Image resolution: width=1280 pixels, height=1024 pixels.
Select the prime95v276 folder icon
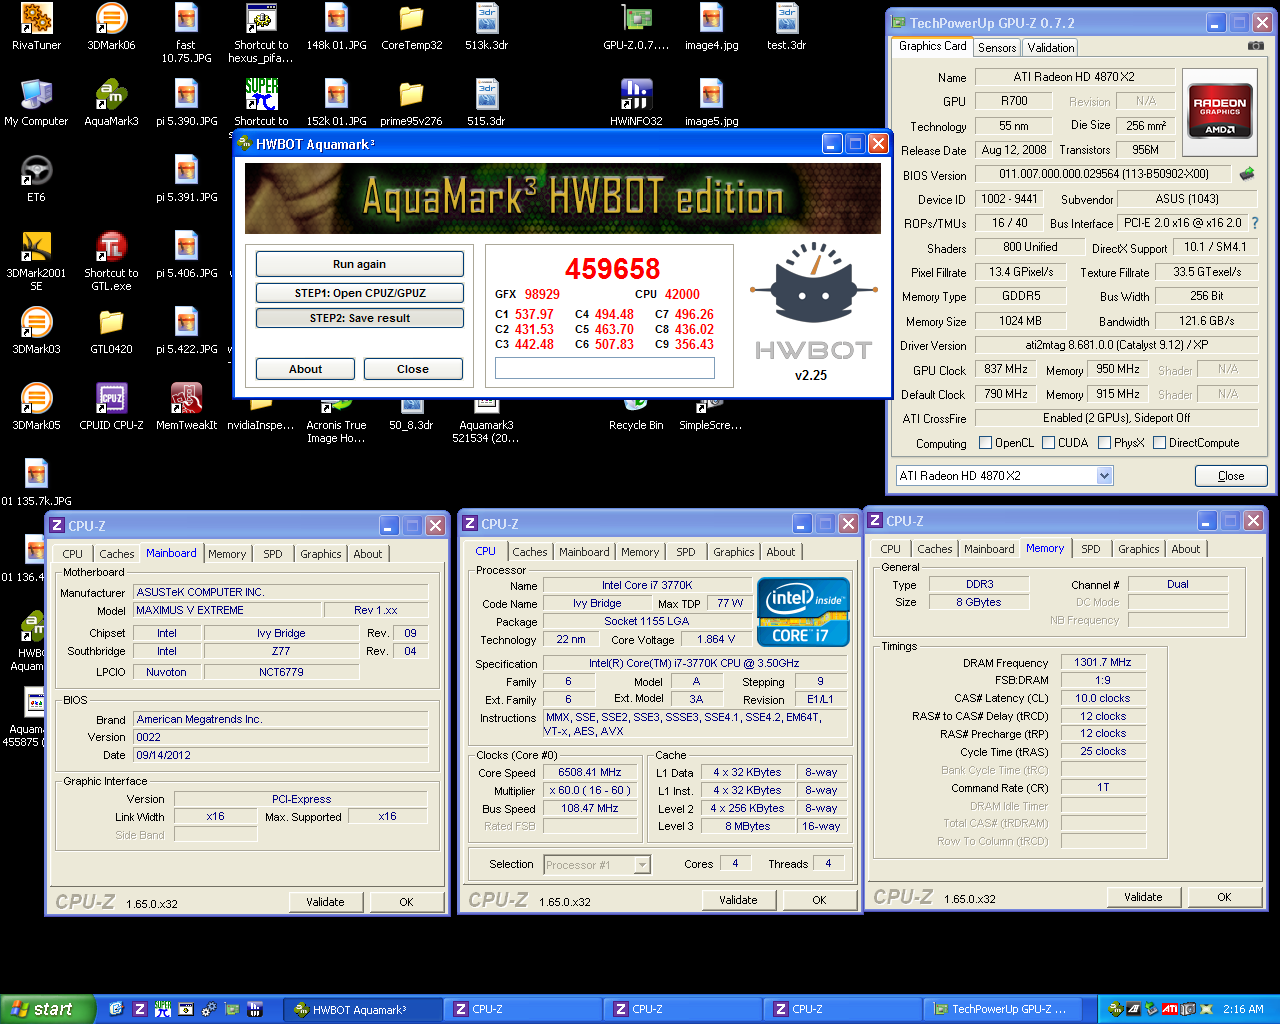[411, 103]
